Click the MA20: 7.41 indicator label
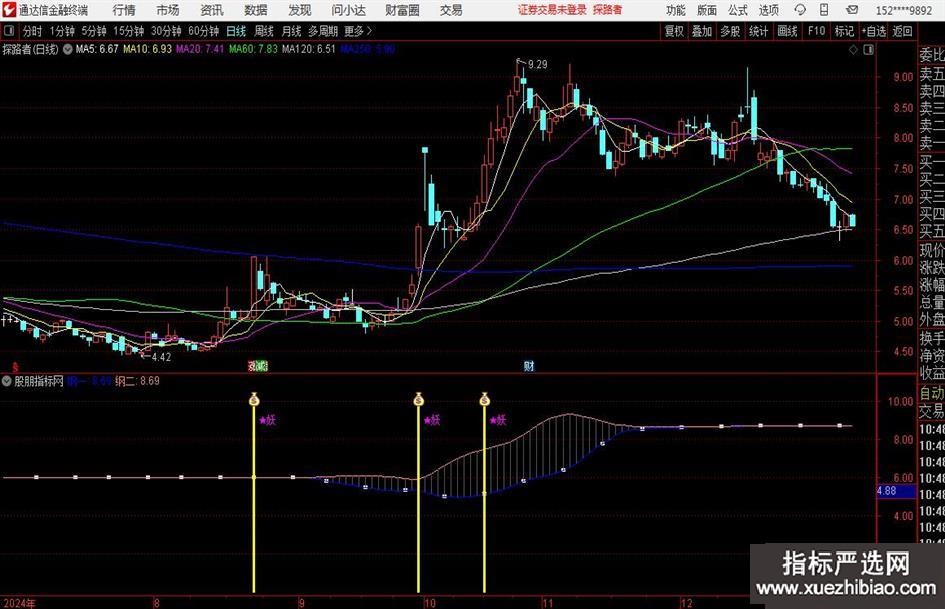This screenshot has height=609, width=945. [x=199, y=49]
